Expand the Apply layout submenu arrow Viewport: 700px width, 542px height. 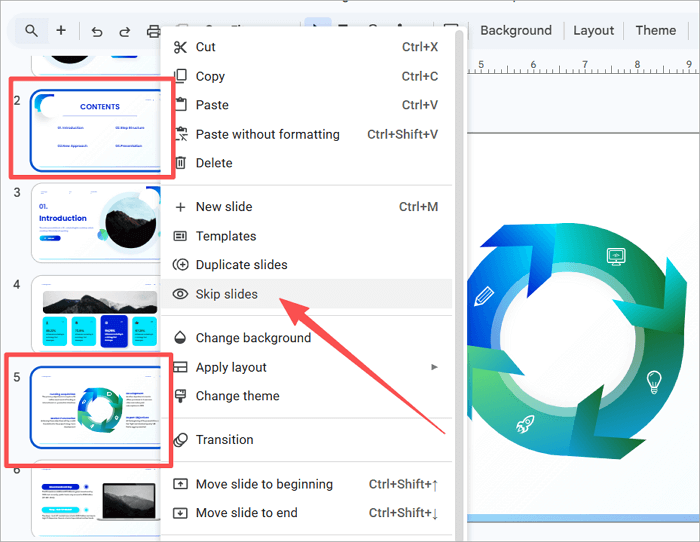(x=435, y=367)
